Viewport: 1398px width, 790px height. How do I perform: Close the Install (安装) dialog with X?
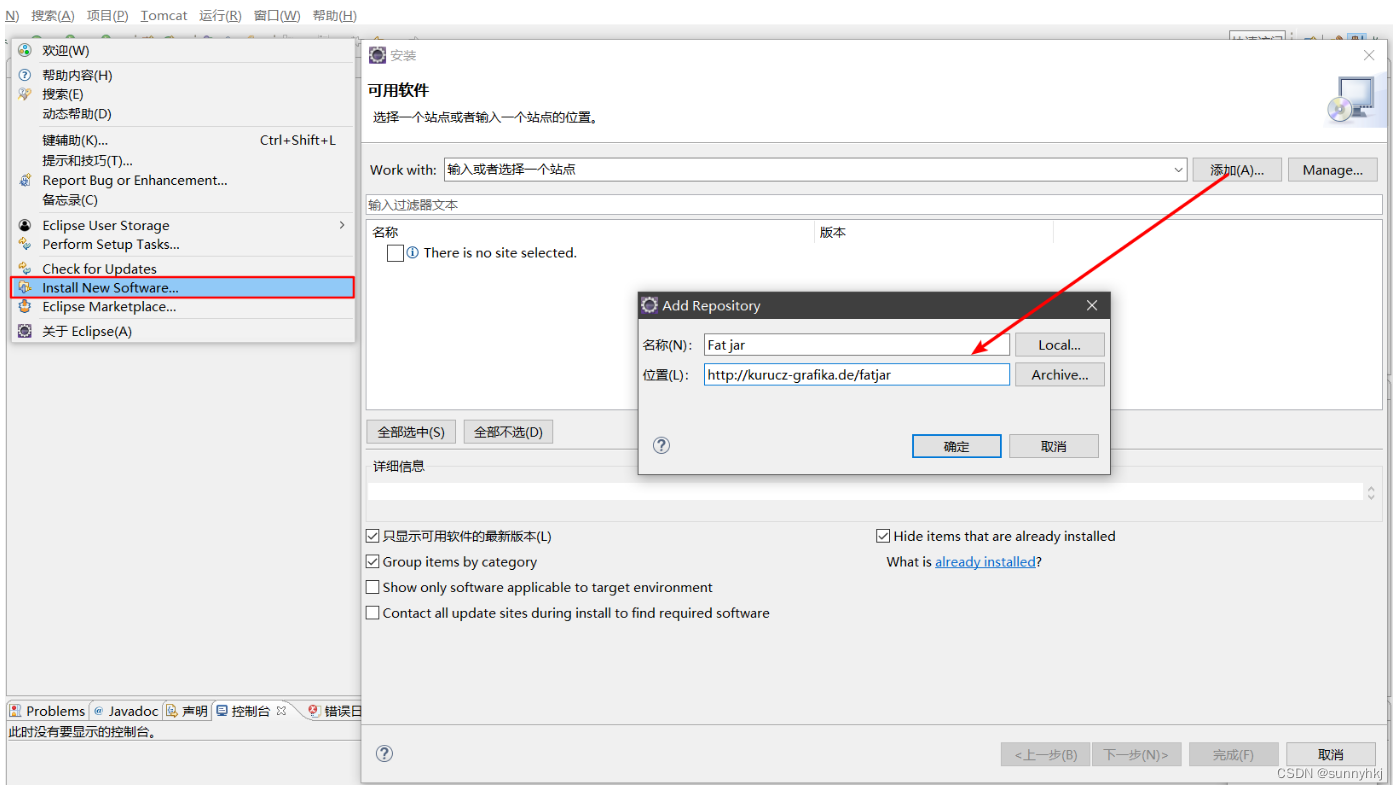[1369, 55]
